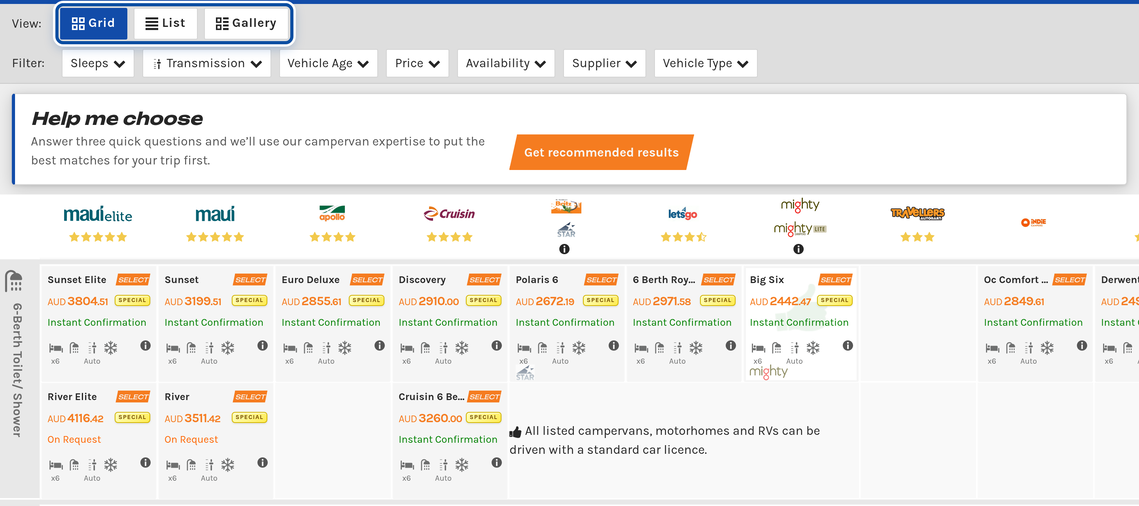Click price AUD 3511.42 on River card
This screenshot has width=1139, height=506.
click(x=192, y=418)
